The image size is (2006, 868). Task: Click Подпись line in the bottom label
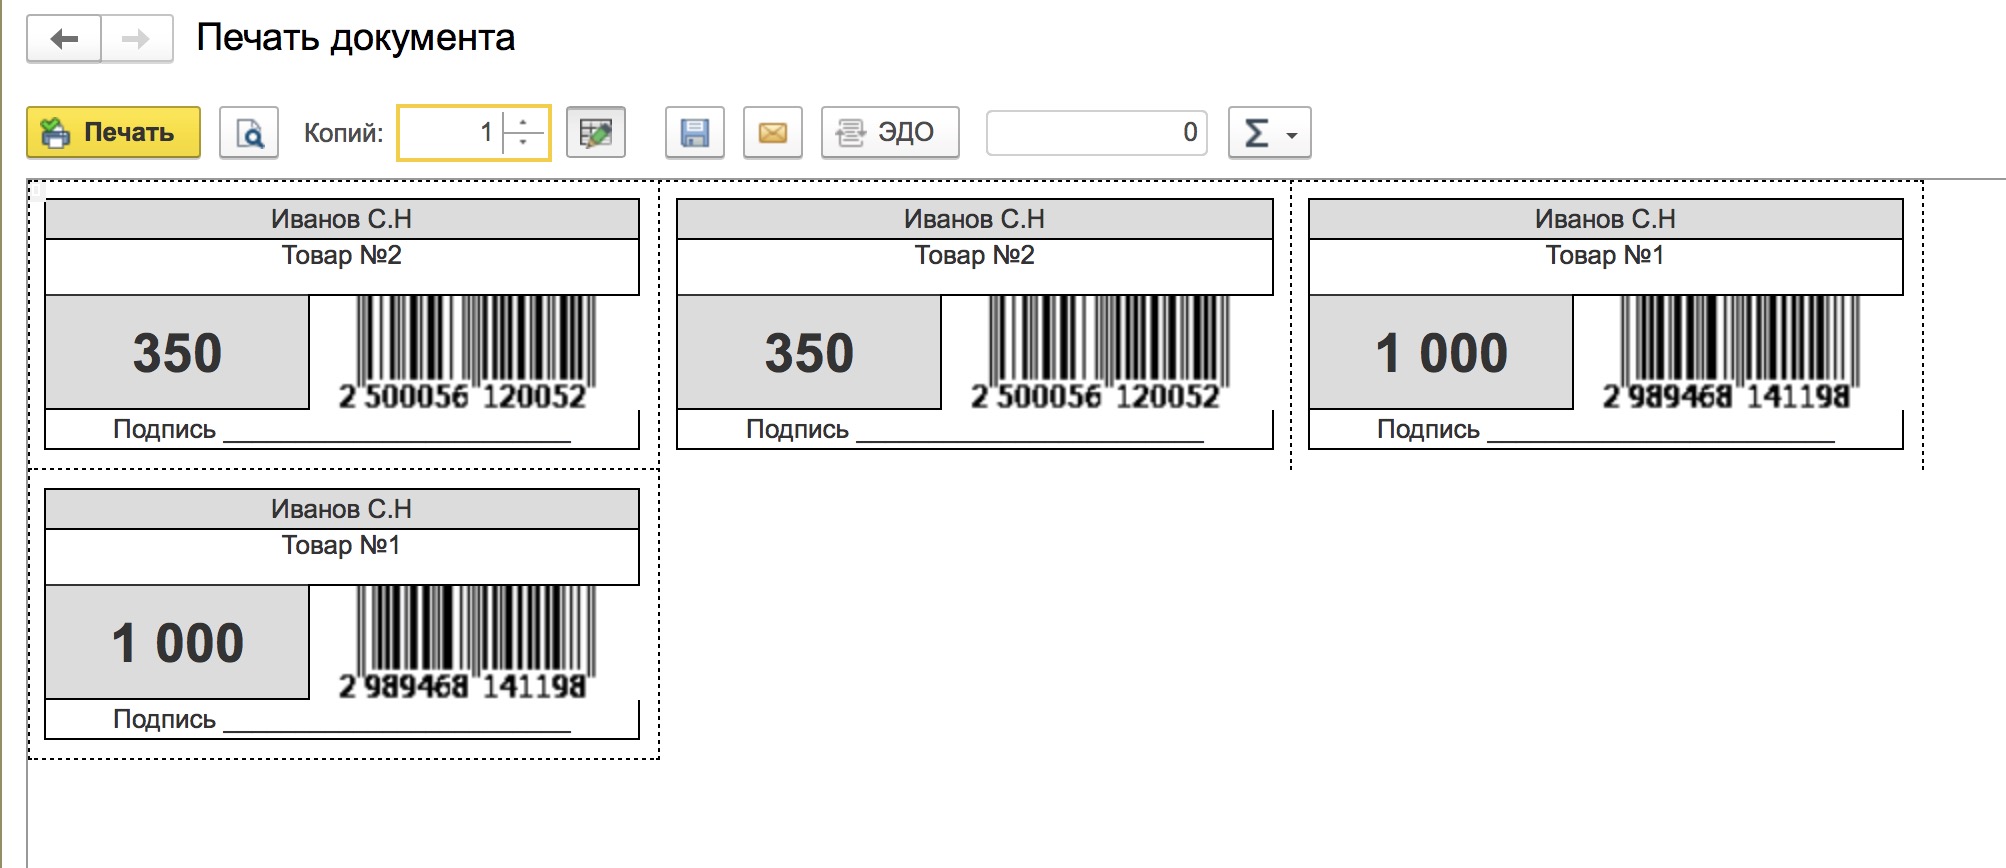342,720
